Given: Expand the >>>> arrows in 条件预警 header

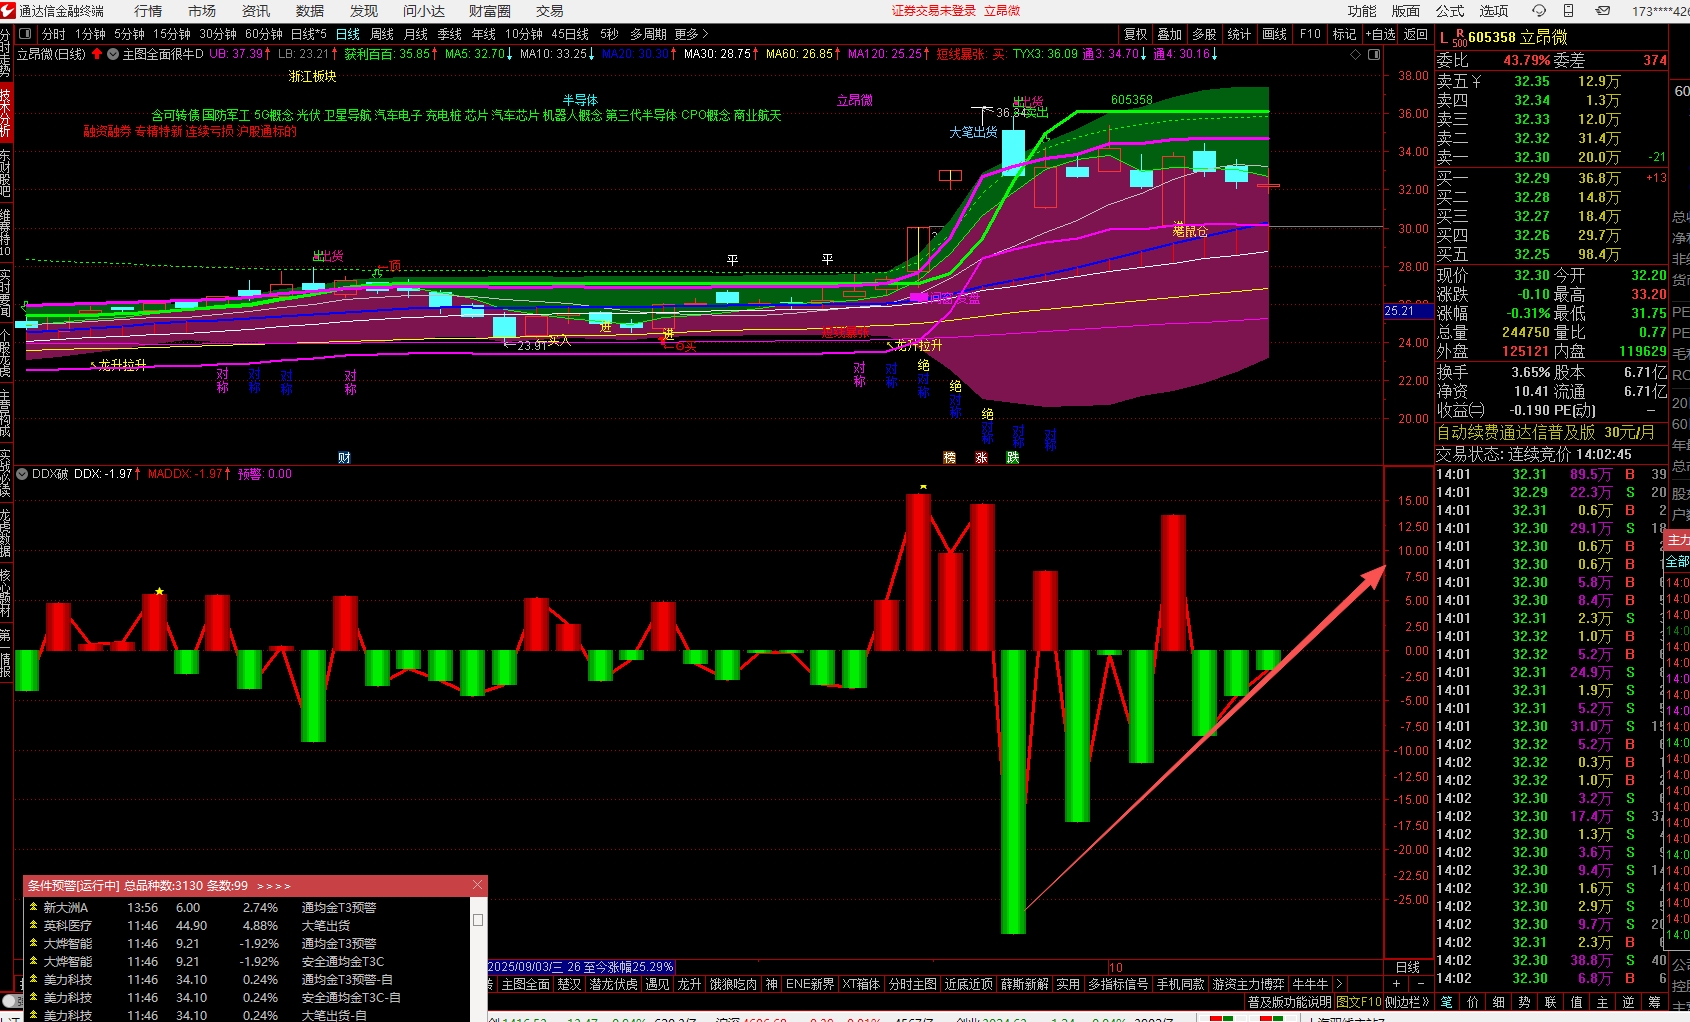Looking at the screenshot, I should coord(274,886).
